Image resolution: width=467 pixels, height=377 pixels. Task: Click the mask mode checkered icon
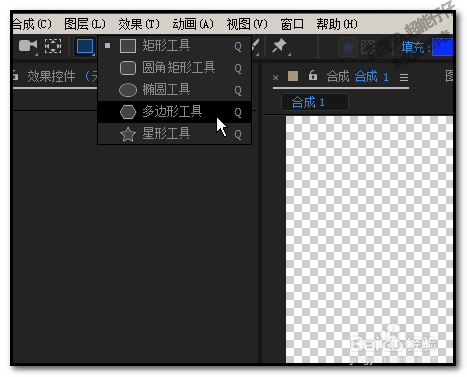pyautogui.click(x=368, y=47)
